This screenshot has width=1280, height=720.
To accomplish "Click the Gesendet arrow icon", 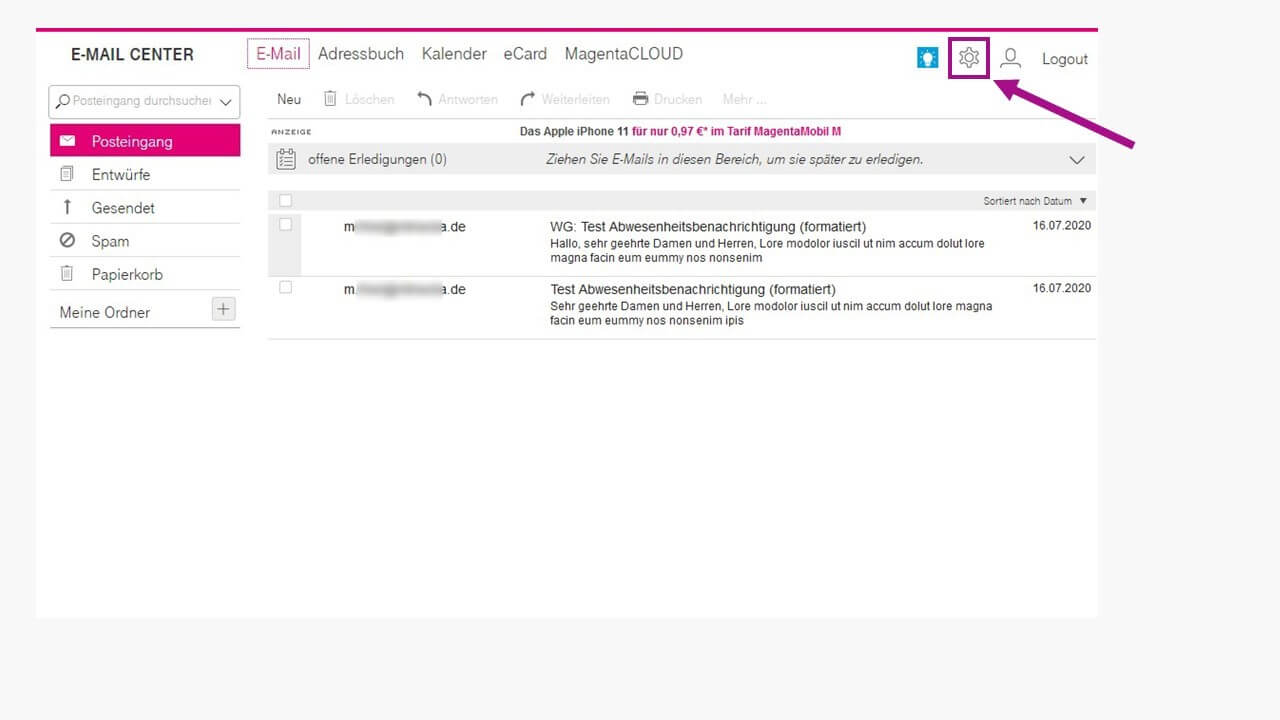I will coord(67,207).
